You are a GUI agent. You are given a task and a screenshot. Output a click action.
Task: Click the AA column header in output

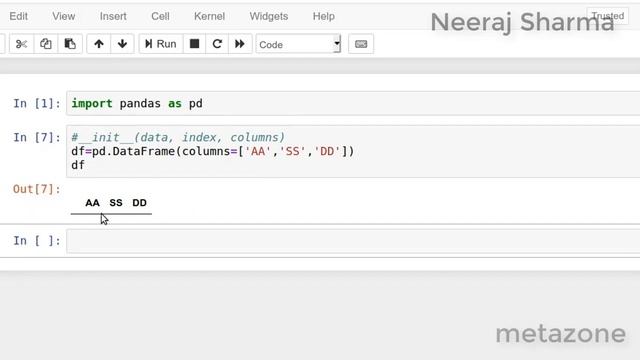pyautogui.click(x=92, y=203)
